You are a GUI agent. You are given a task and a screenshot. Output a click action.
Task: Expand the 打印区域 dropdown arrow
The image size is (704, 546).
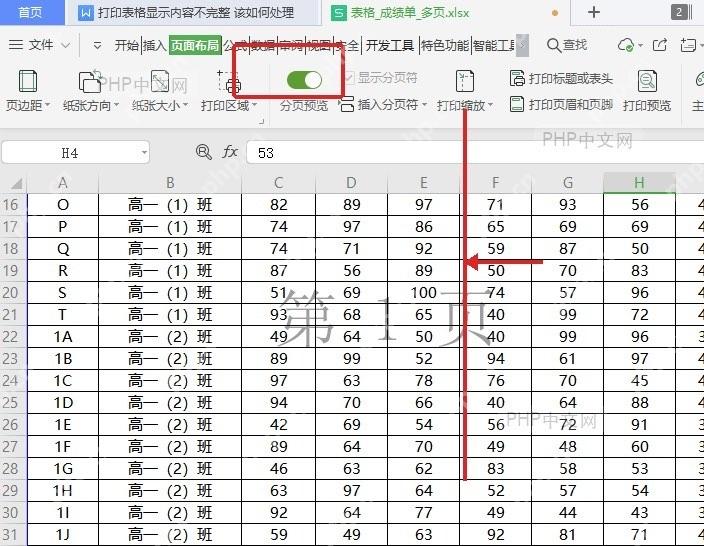coord(255,105)
